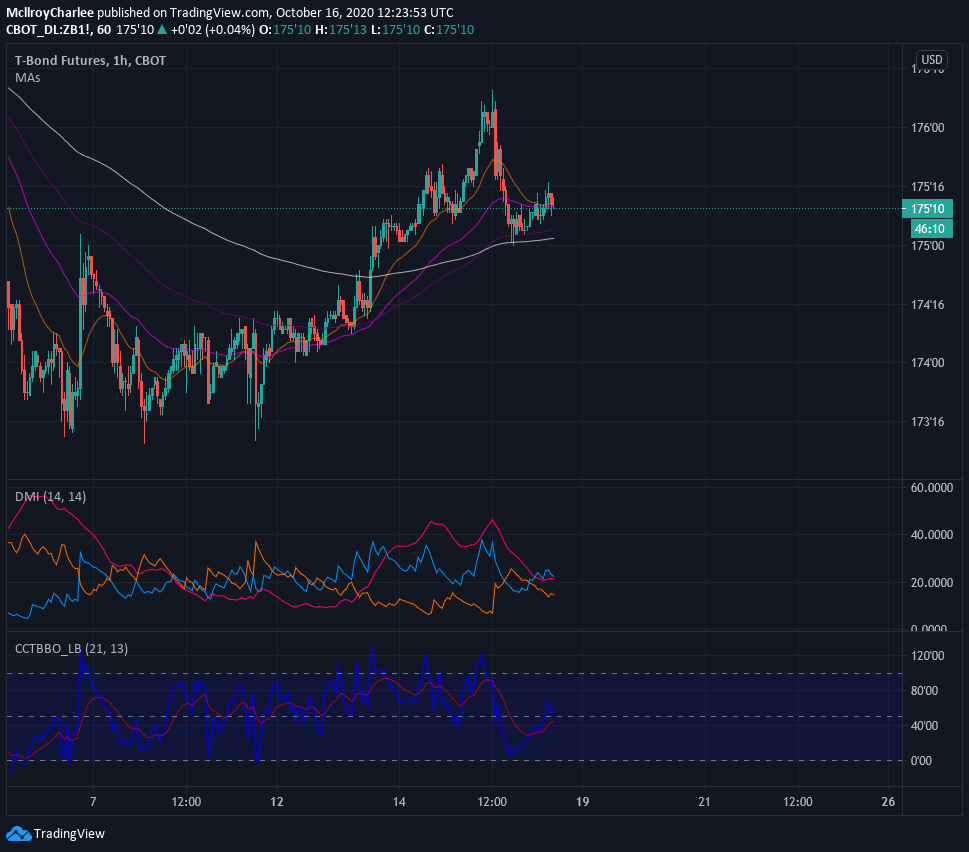
Task: Open the USD currency selector
Action: [932, 59]
